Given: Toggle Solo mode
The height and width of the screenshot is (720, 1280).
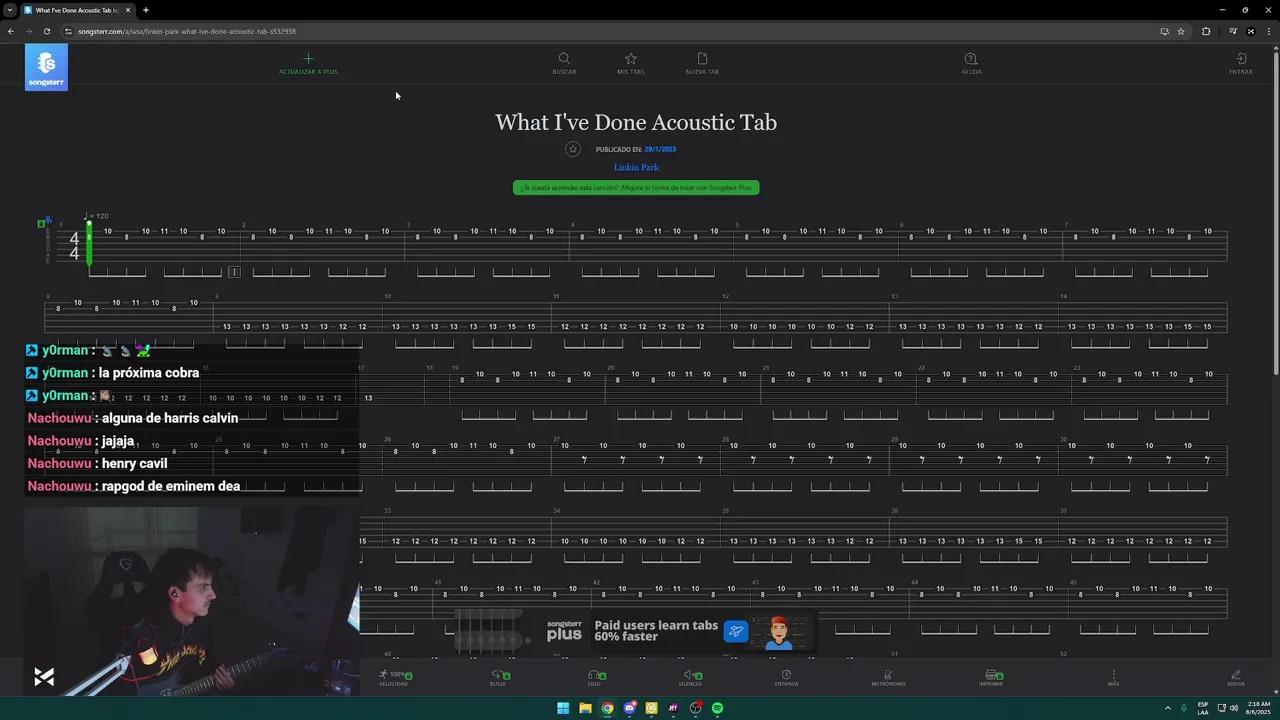Looking at the screenshot, I should (x=594, y=677).
